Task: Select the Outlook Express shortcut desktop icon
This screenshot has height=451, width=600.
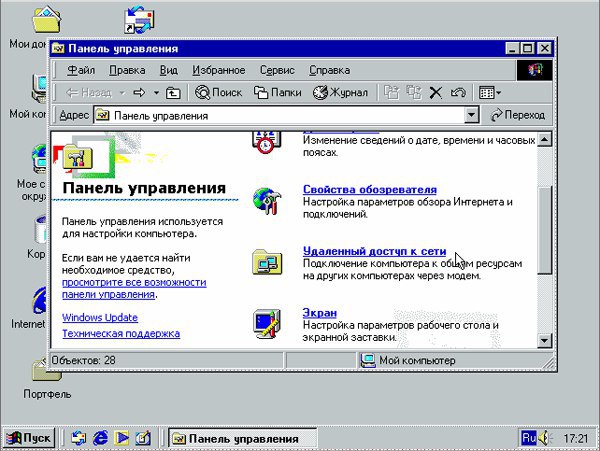Action: (x=139, y=20)
